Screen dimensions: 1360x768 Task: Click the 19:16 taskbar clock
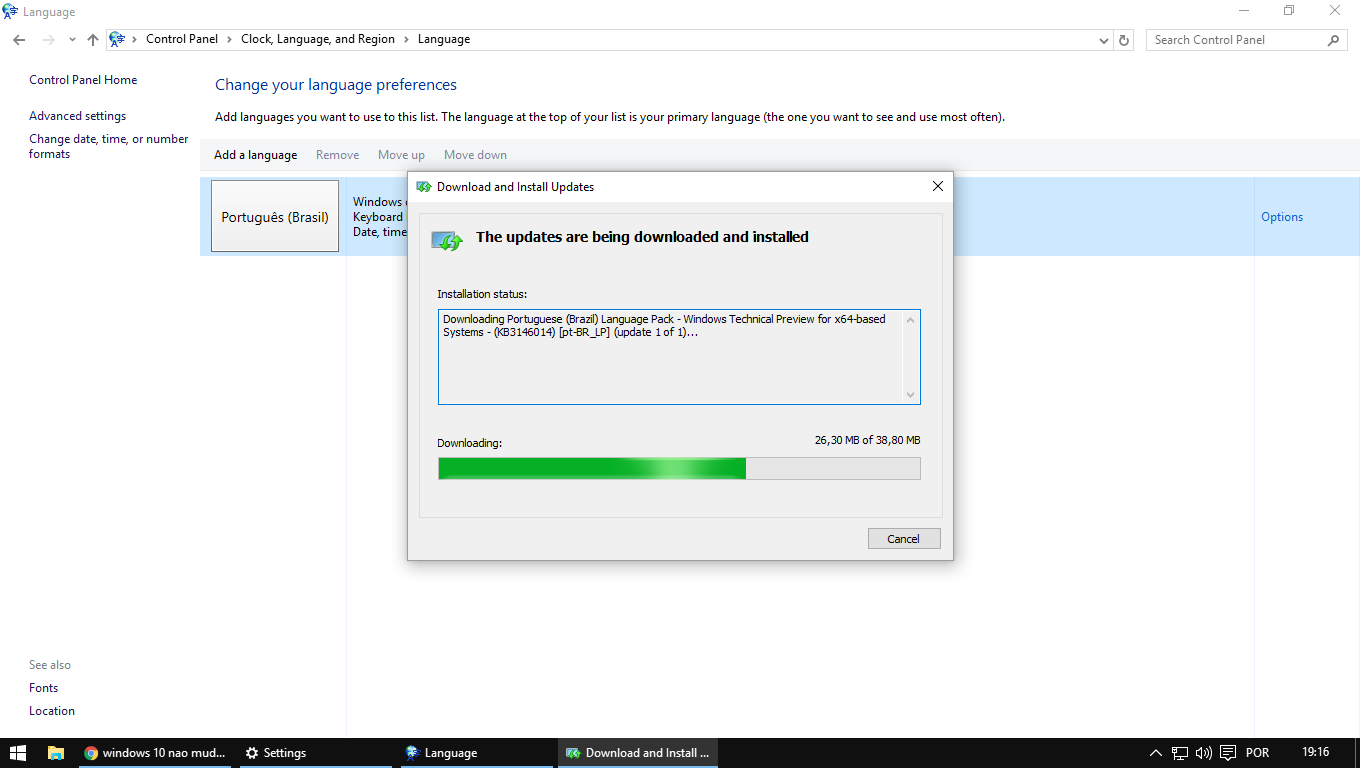[x=1316, y=752]
